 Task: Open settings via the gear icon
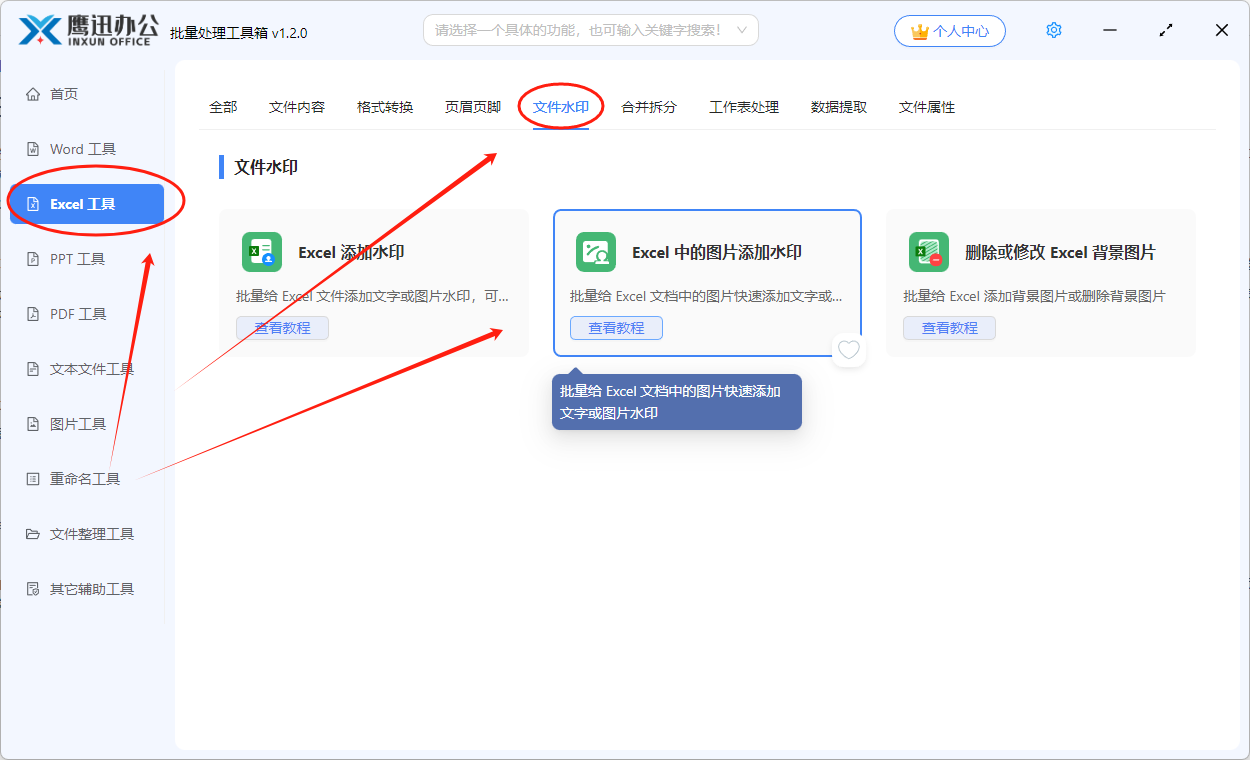(x=1053, y=30)
